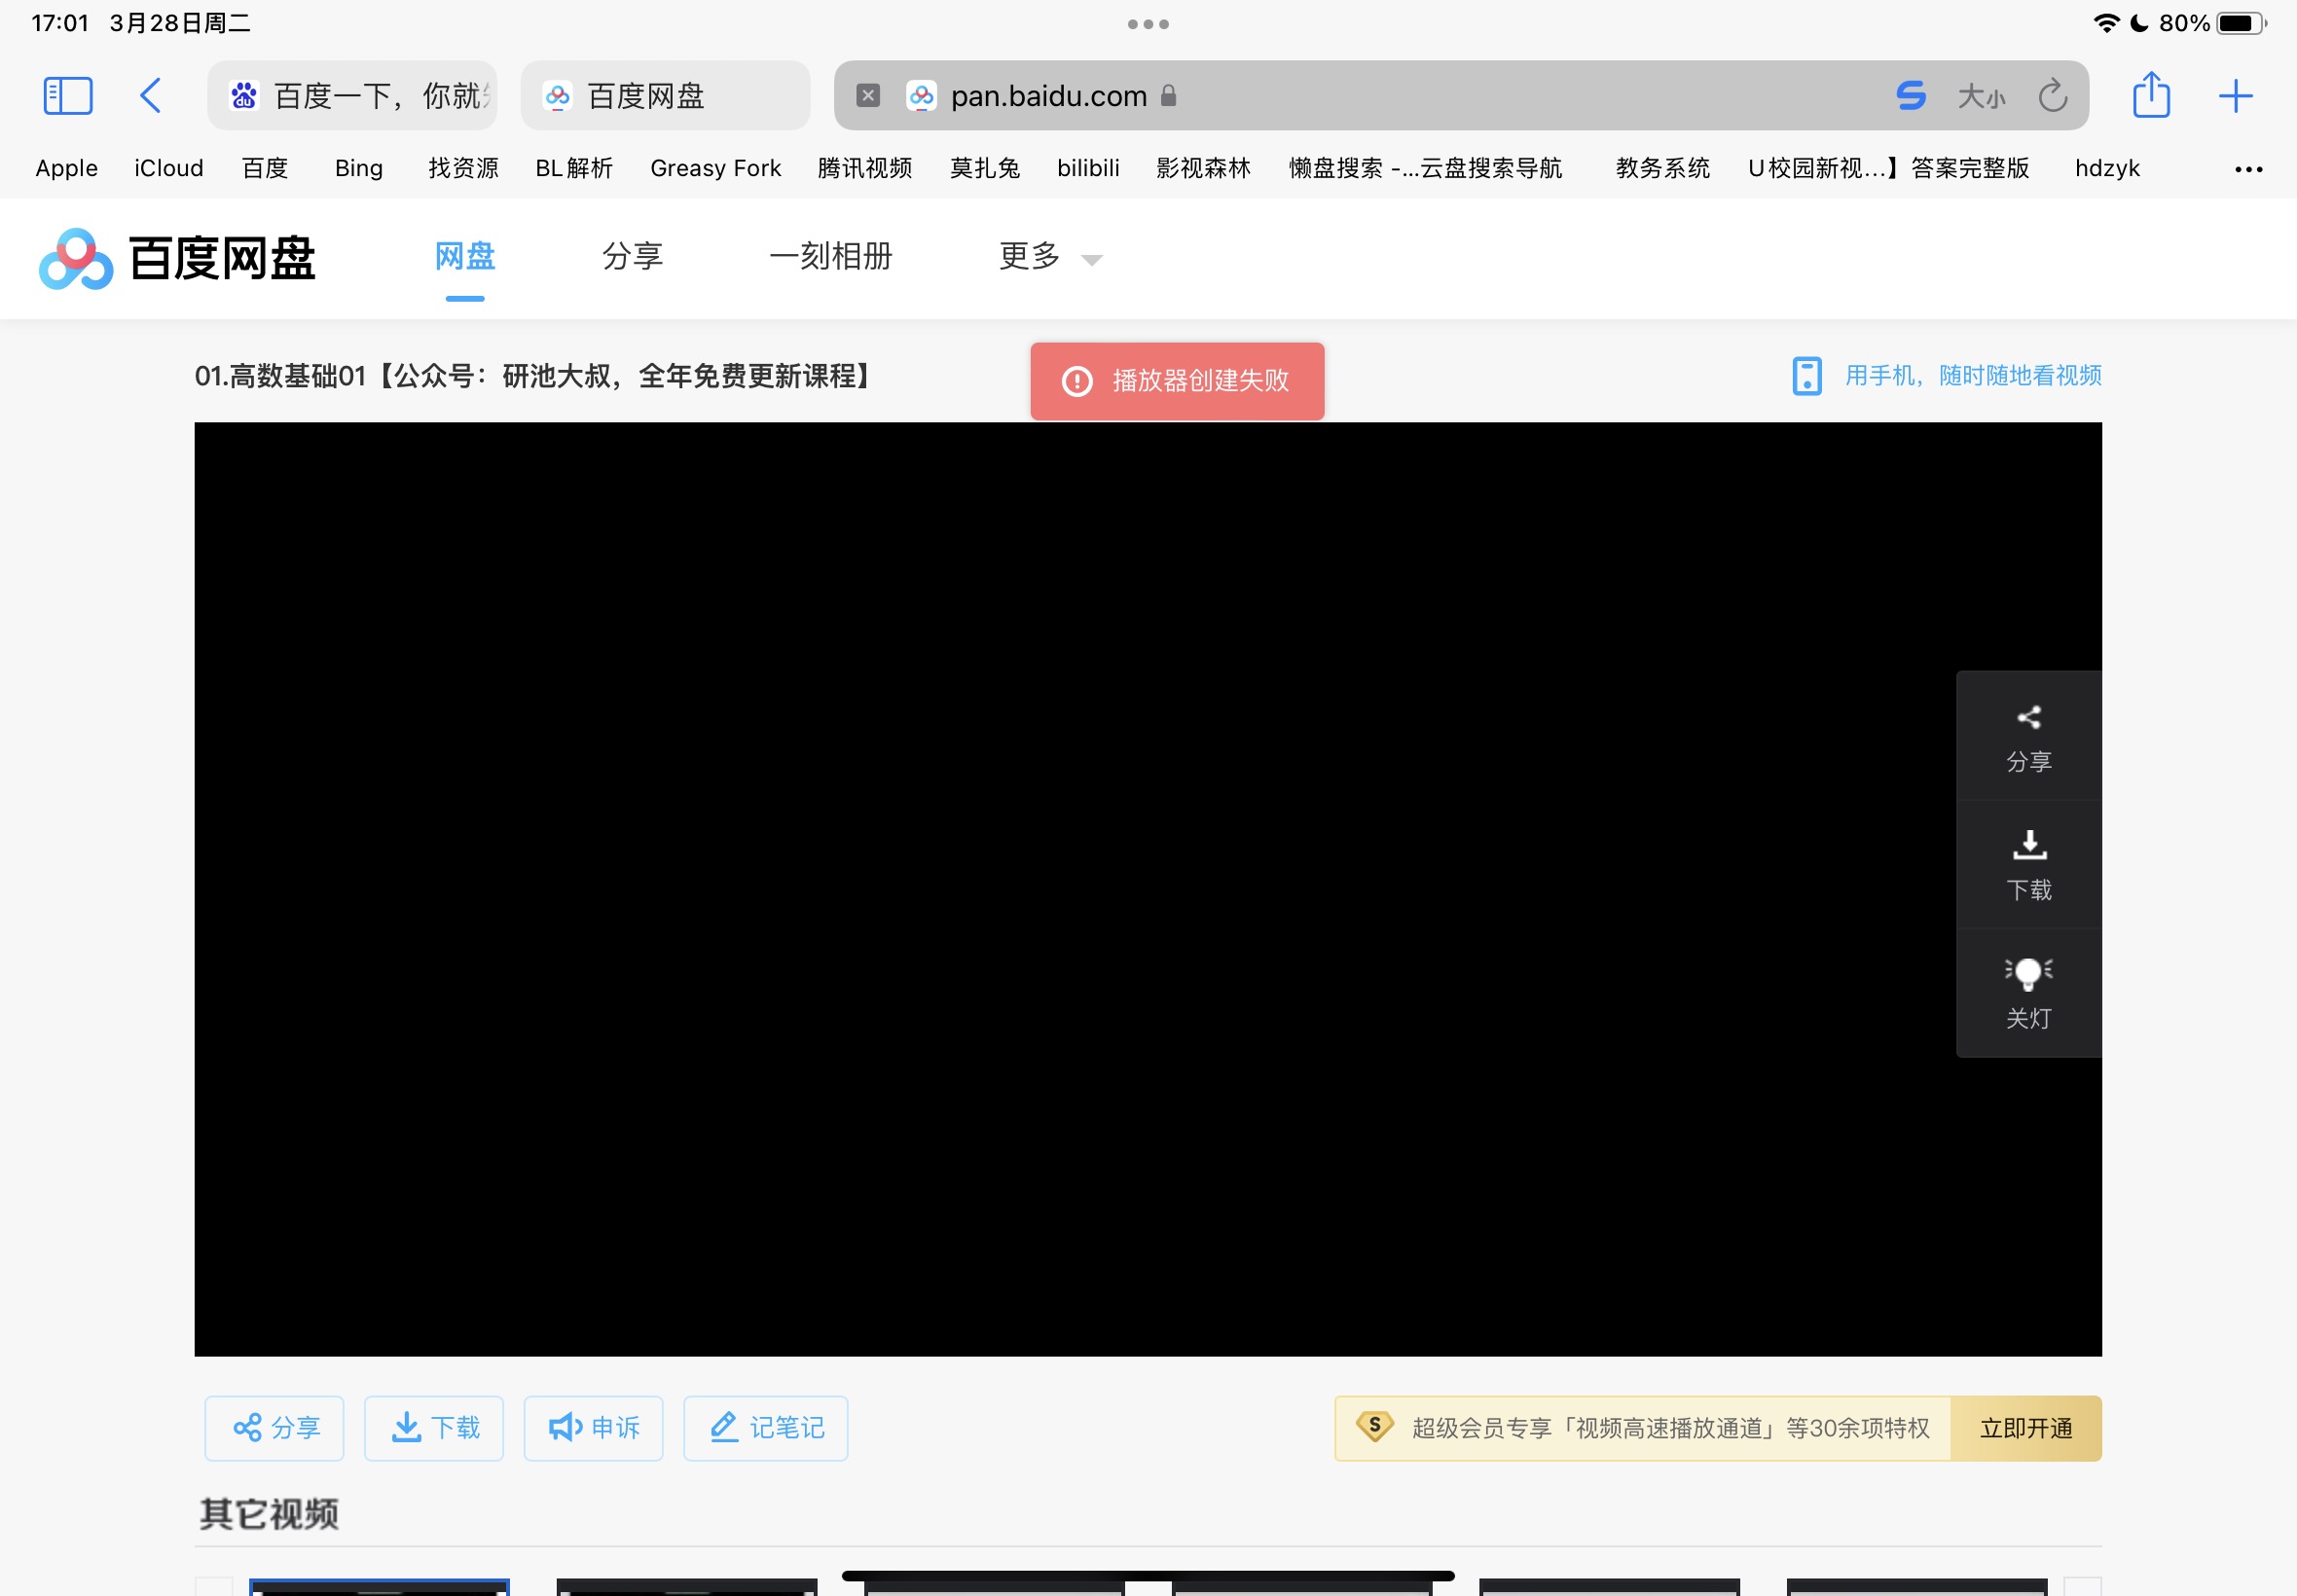2297x1596 pixels.
Task: Click the 记笔记 note button
Action: click(765, 1428)
